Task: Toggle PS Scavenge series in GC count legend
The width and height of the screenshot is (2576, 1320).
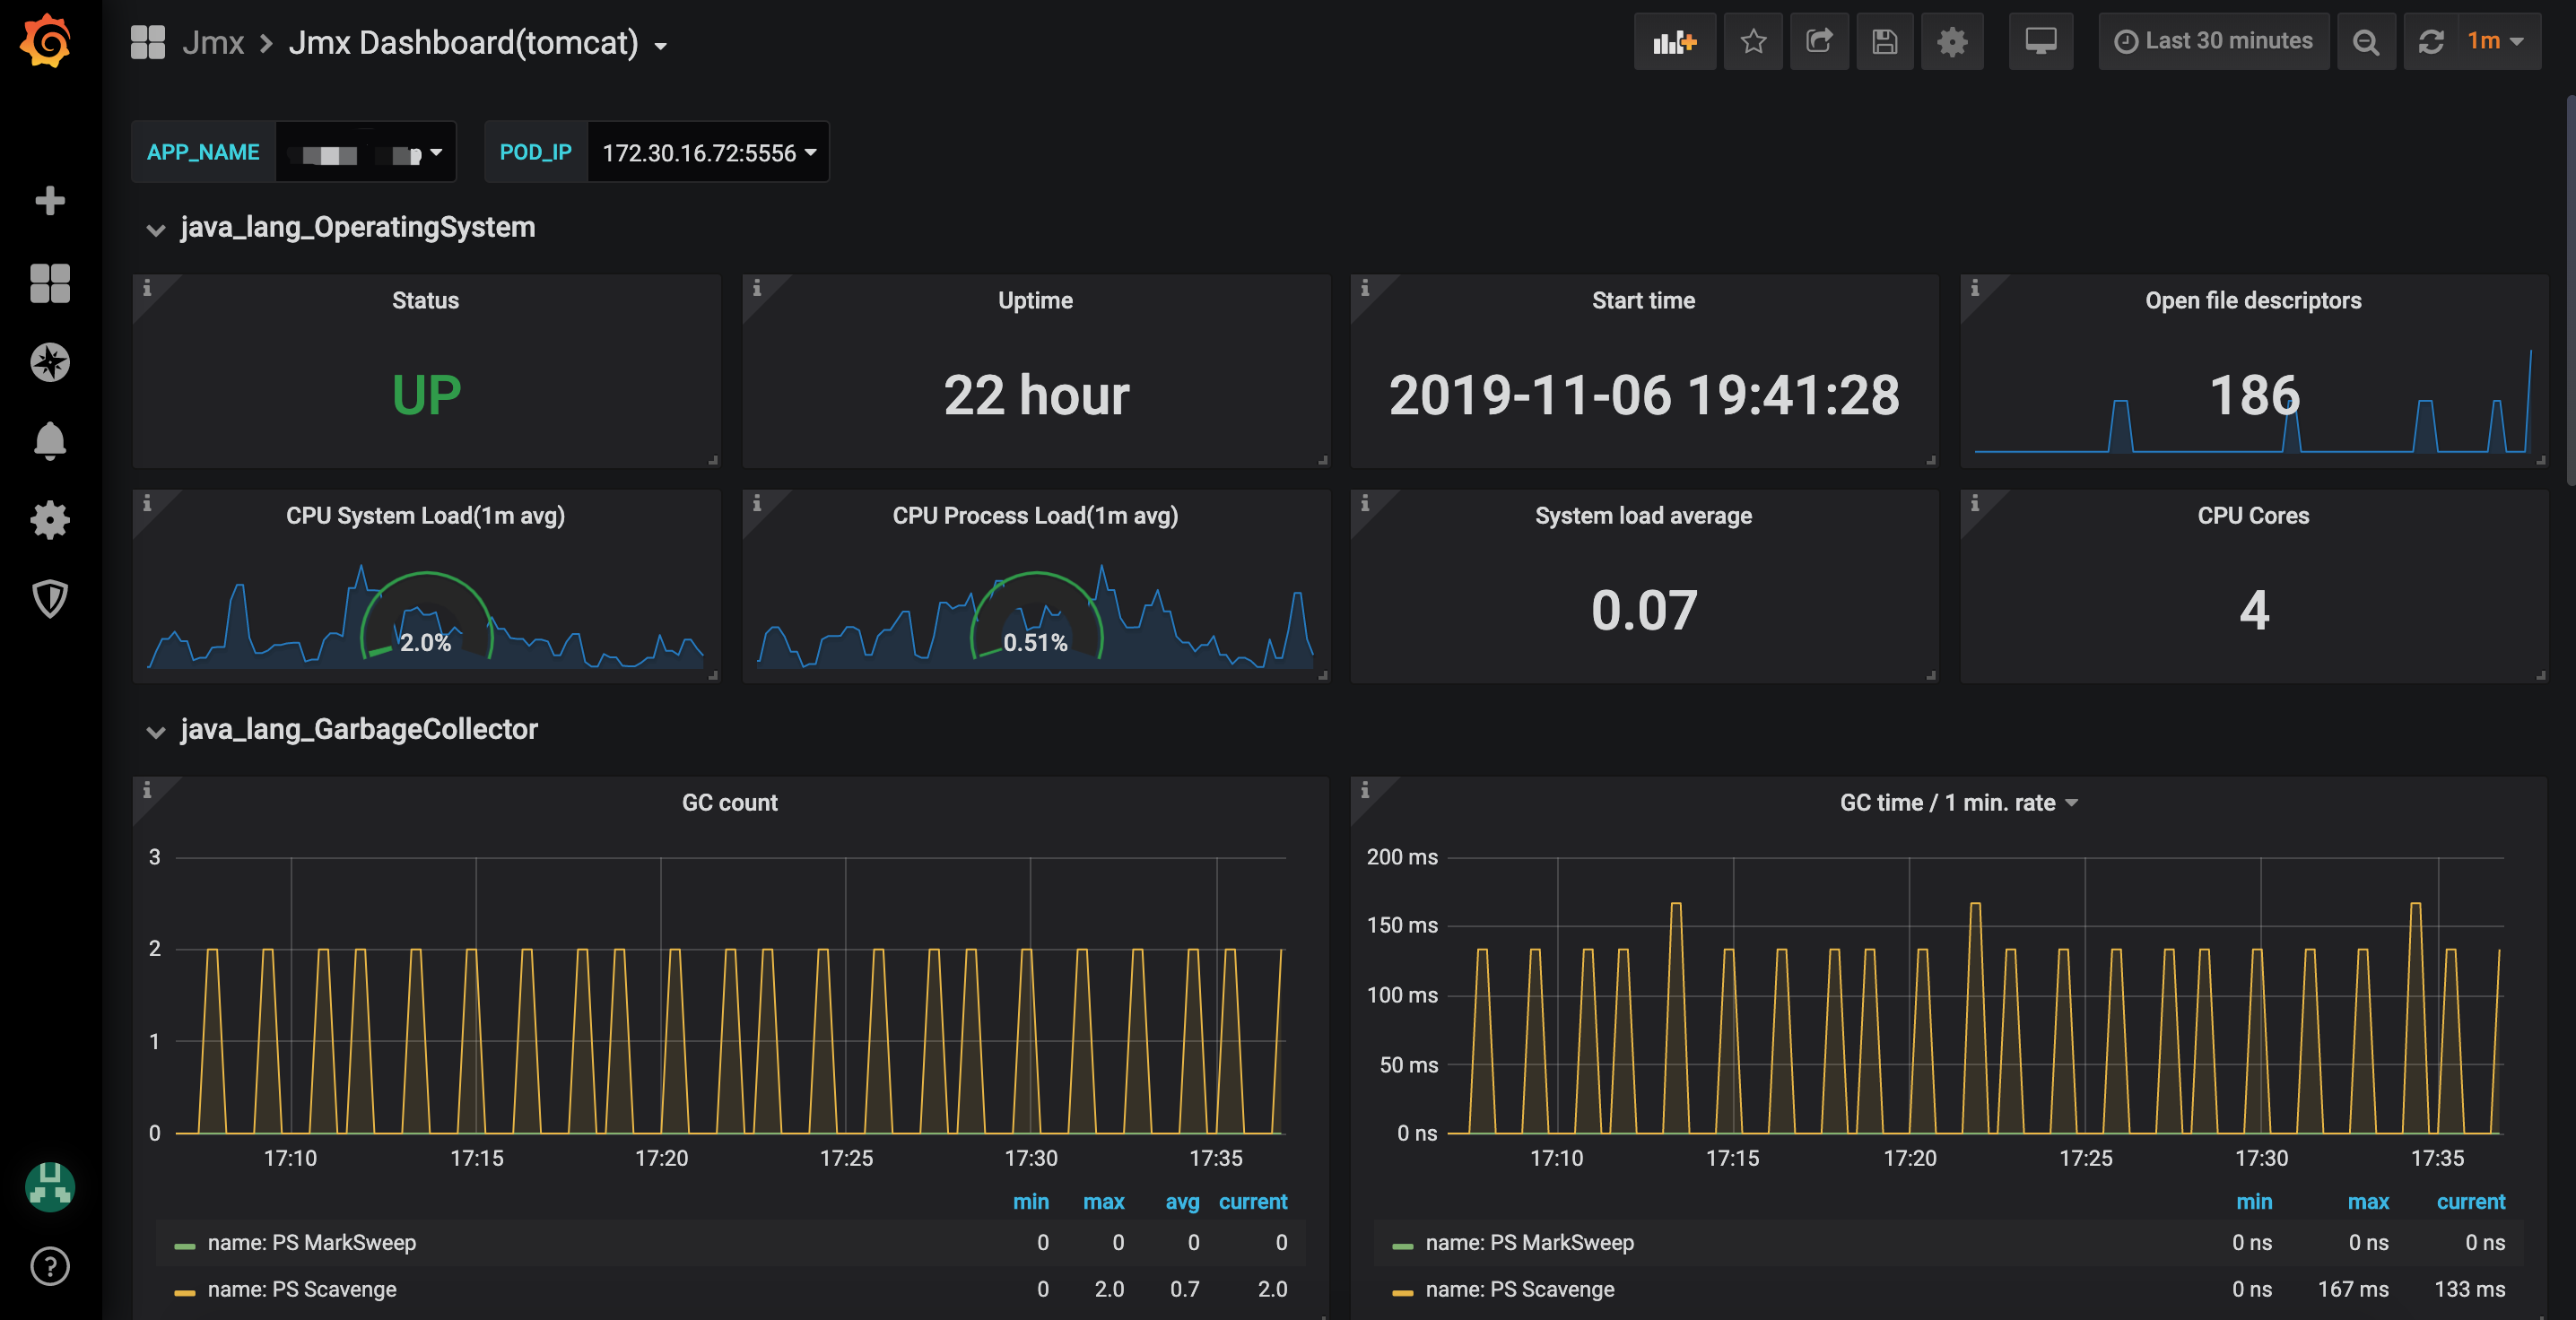Action: tap(302, 1289)
